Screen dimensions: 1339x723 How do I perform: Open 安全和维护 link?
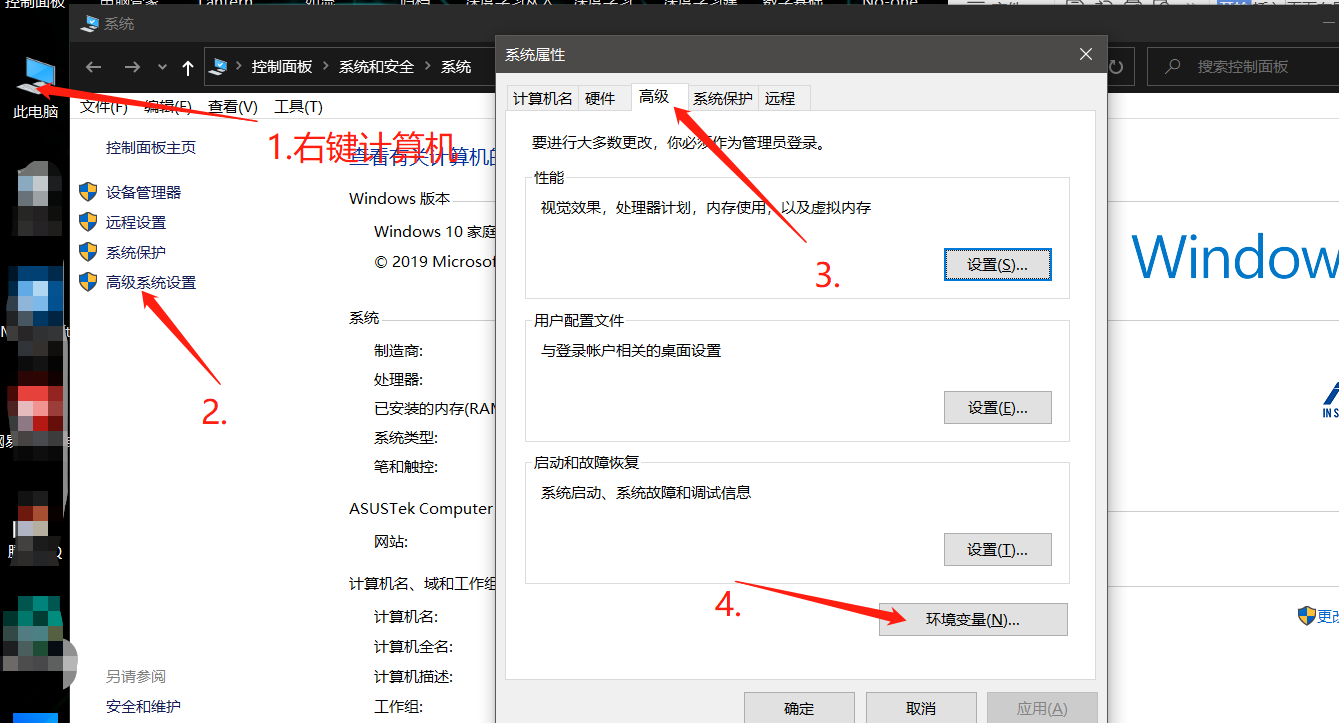144,707
